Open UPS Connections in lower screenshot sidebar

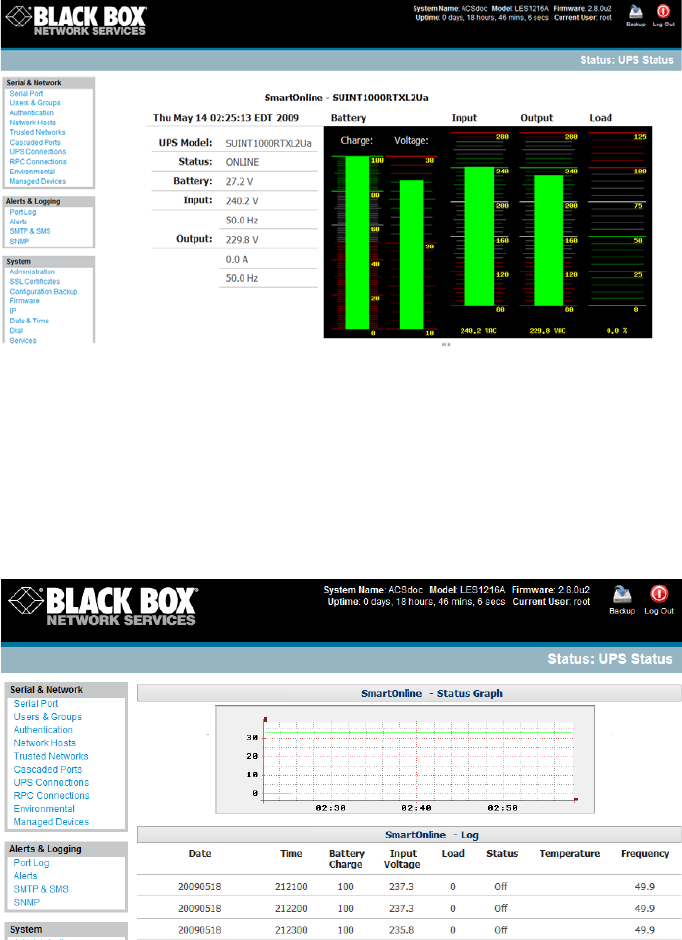52,783
